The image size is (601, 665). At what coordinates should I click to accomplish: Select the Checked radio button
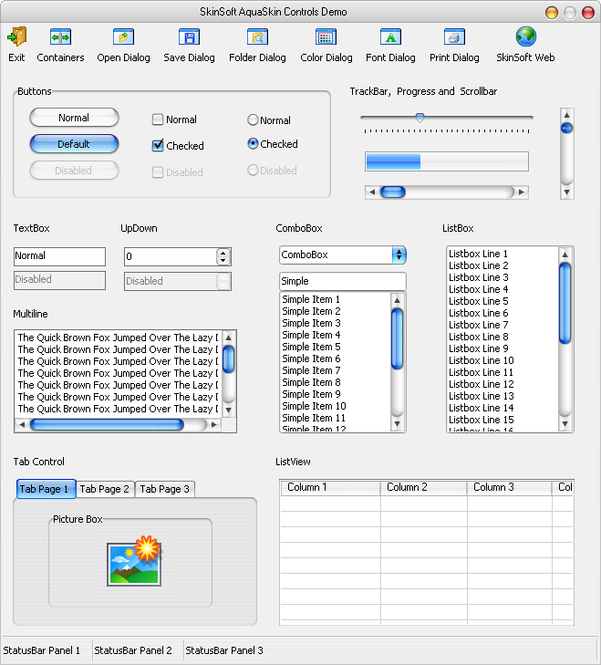[x=253, y=144]
